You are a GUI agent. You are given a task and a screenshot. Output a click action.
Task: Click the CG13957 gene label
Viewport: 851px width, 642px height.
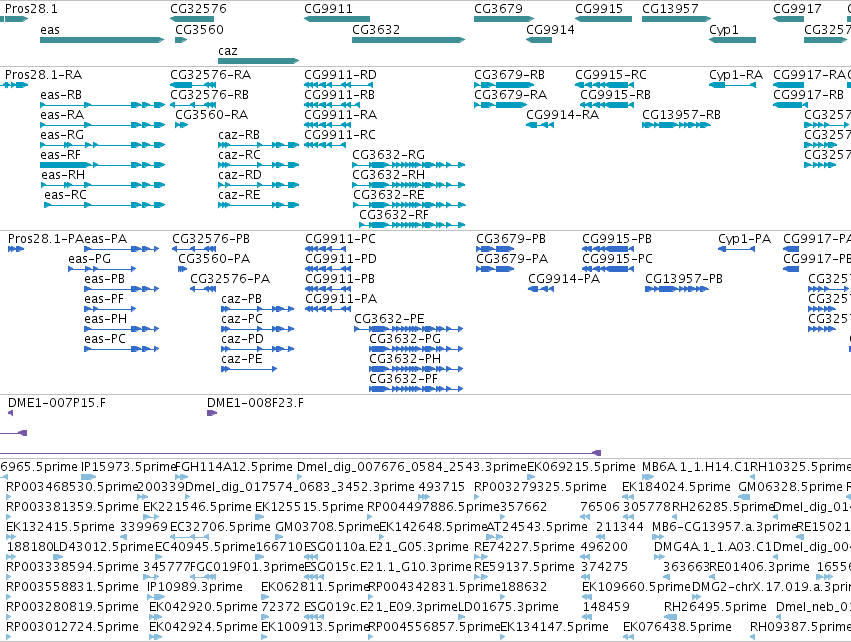670,9
